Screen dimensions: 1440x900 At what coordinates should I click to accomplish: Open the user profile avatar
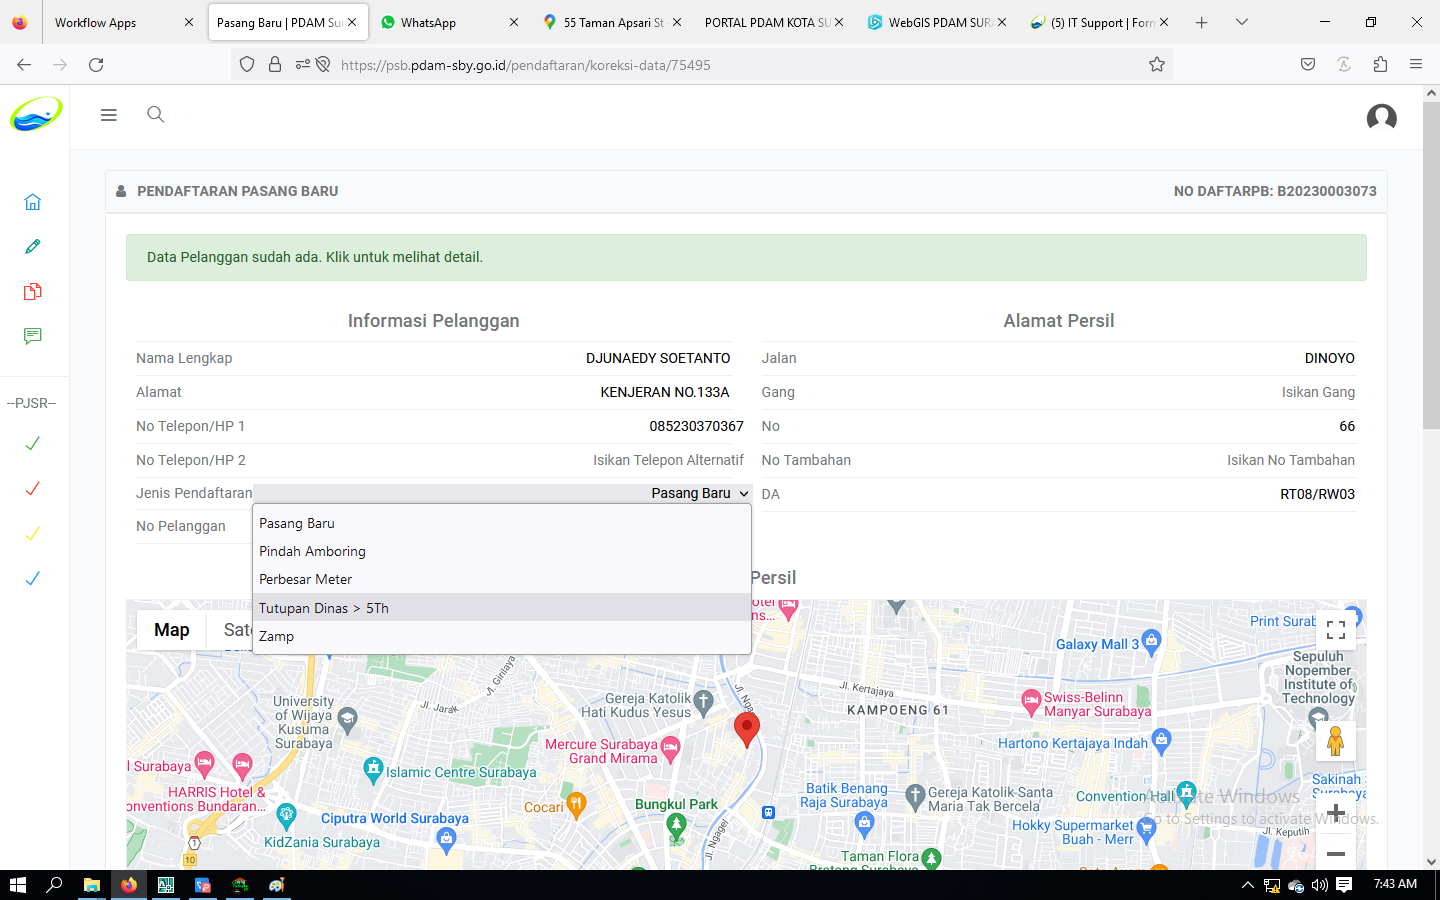tap(1381, 118)
